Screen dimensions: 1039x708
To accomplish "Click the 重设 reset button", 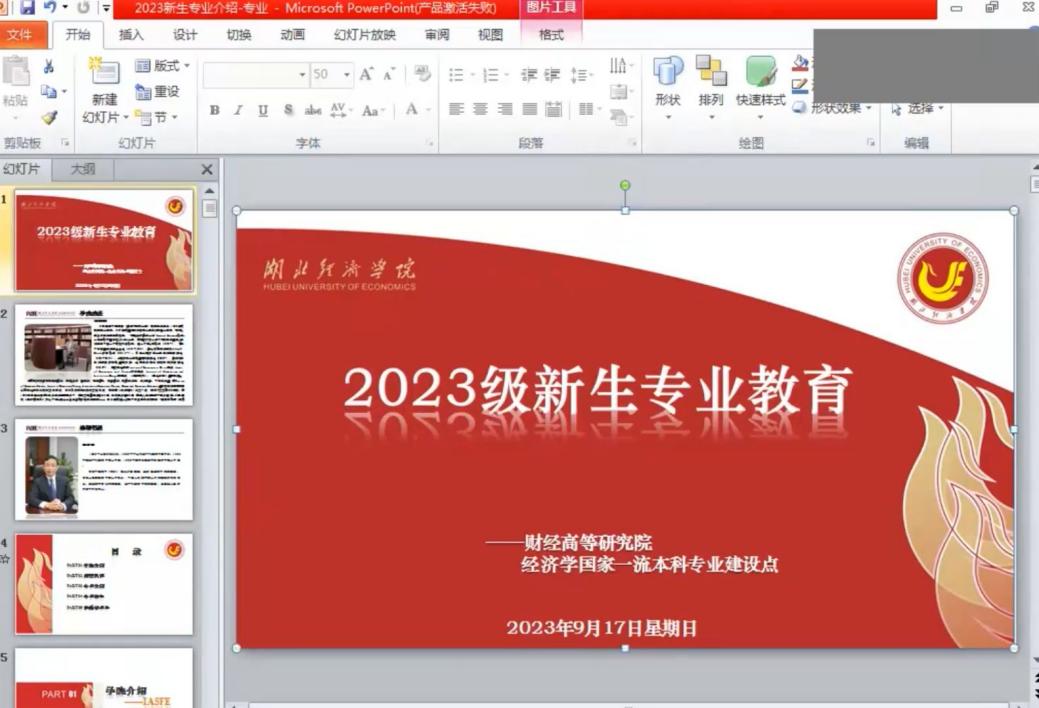I will click(x=157, y=91).
